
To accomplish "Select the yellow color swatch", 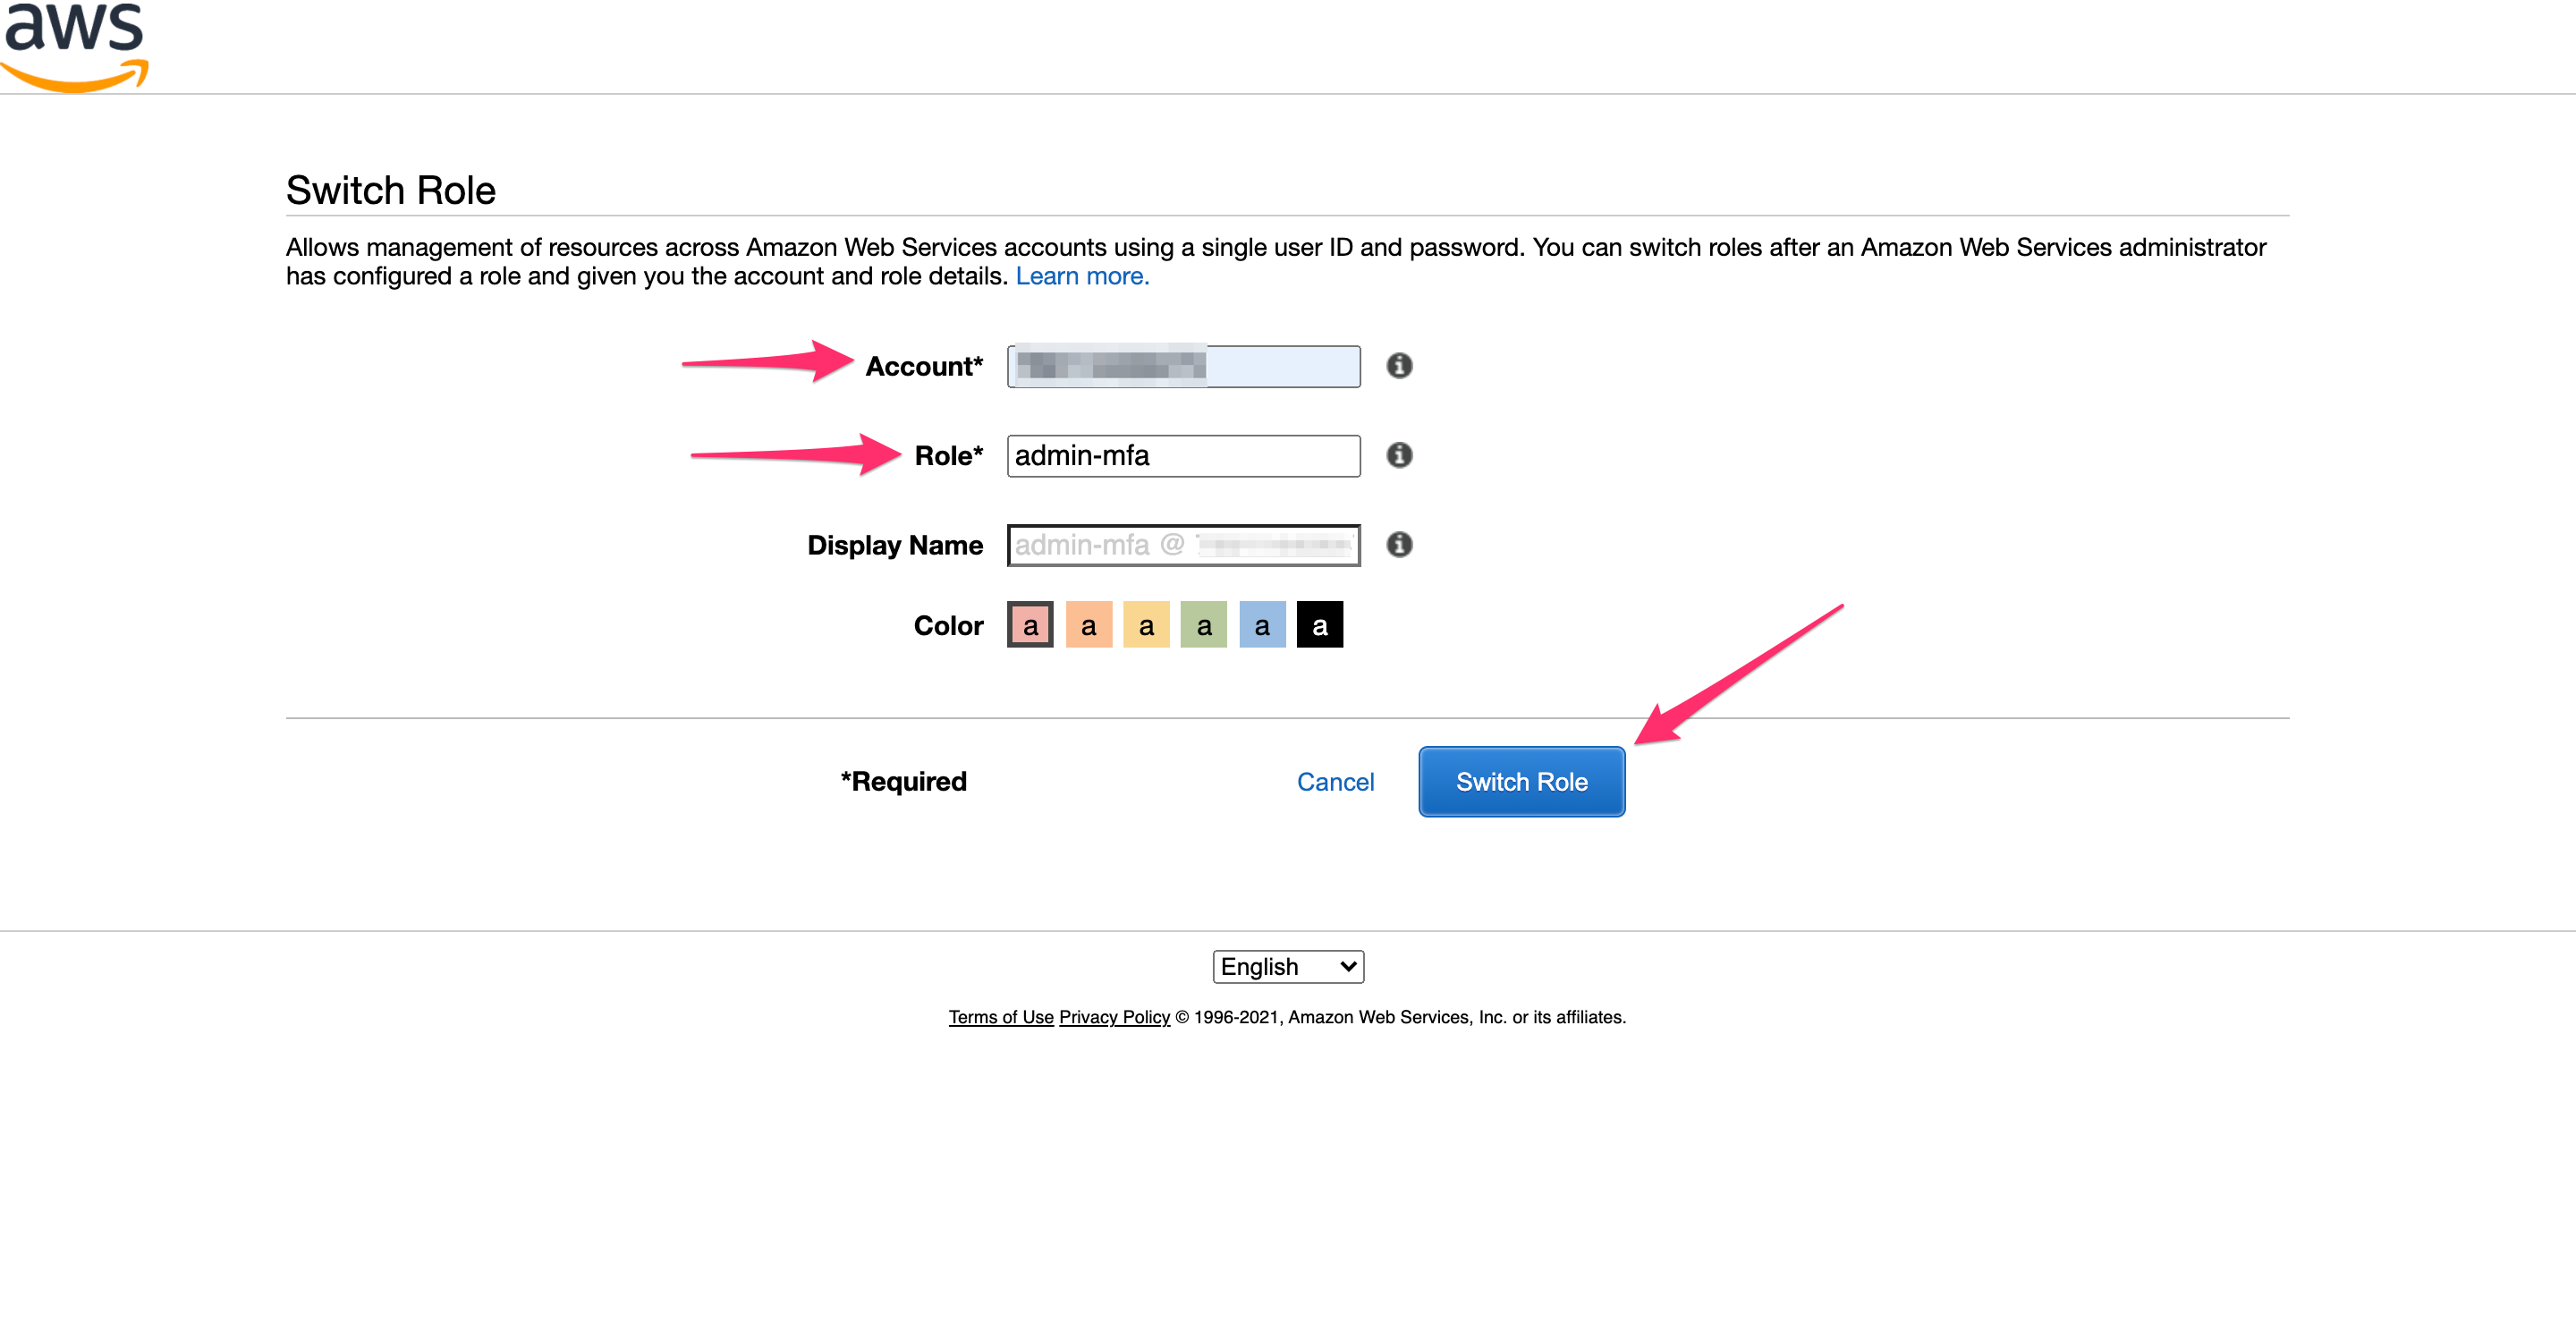I will [x=1146, y=625].
